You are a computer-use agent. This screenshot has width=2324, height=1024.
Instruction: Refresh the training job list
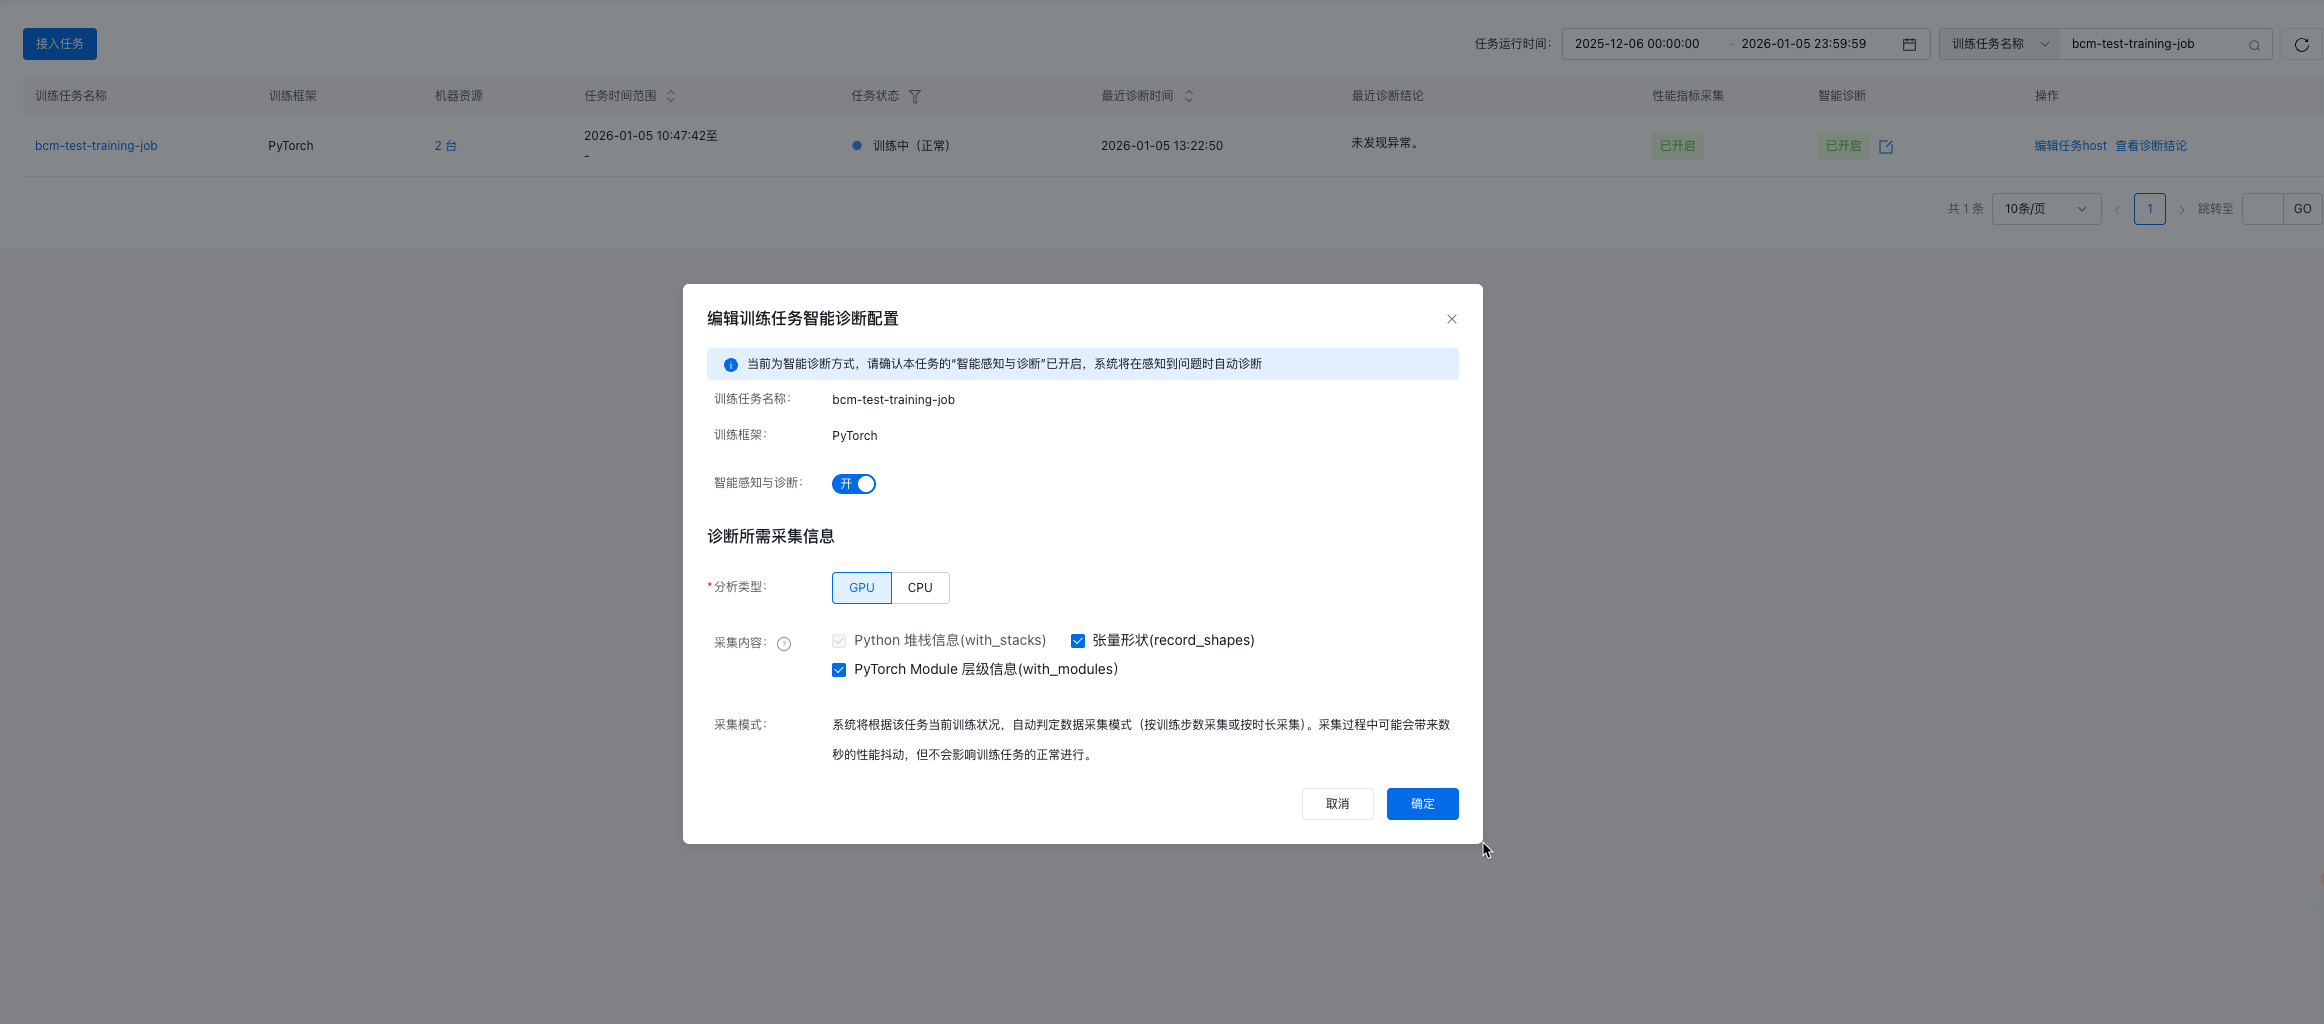click(x=2302, y=43)
